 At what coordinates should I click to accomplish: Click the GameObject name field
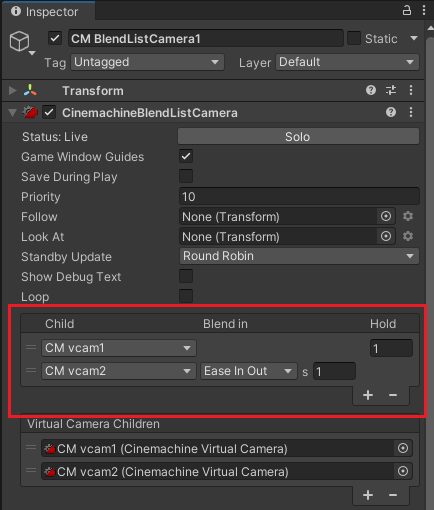[x=206, y=38]
